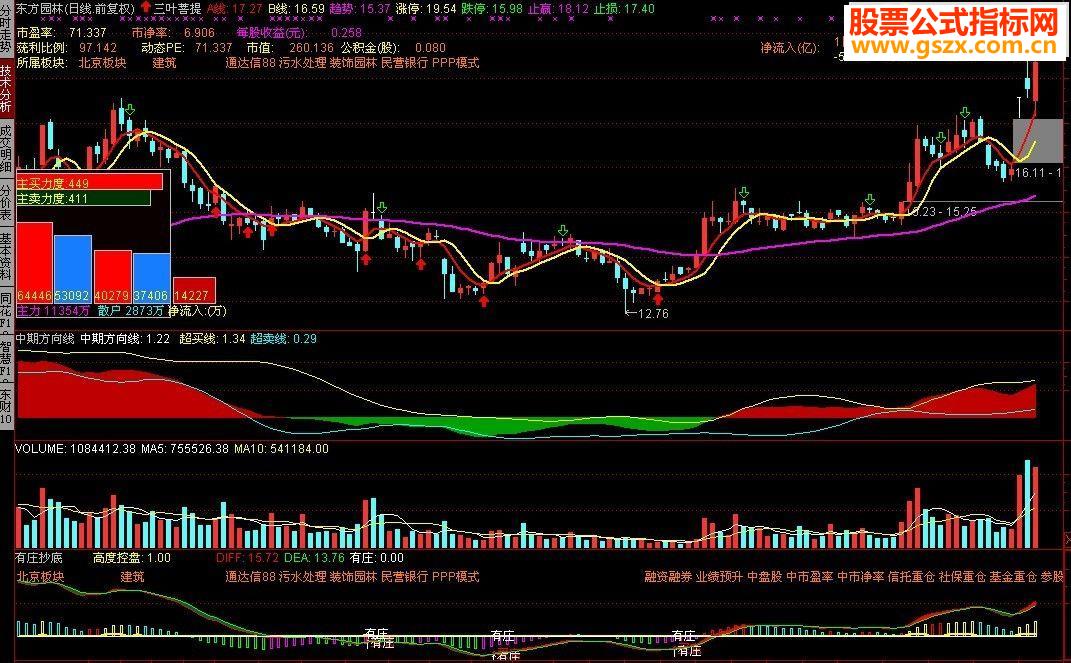
Task: Click the red up arrow beside 三叶菩提
Action: coord(145,9)
